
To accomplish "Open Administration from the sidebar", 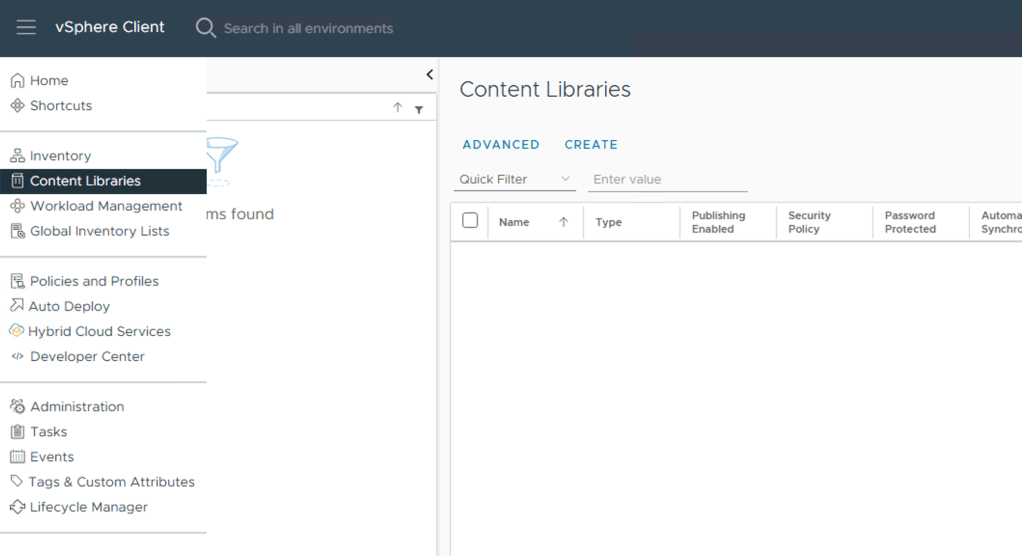I will (77, 407).
